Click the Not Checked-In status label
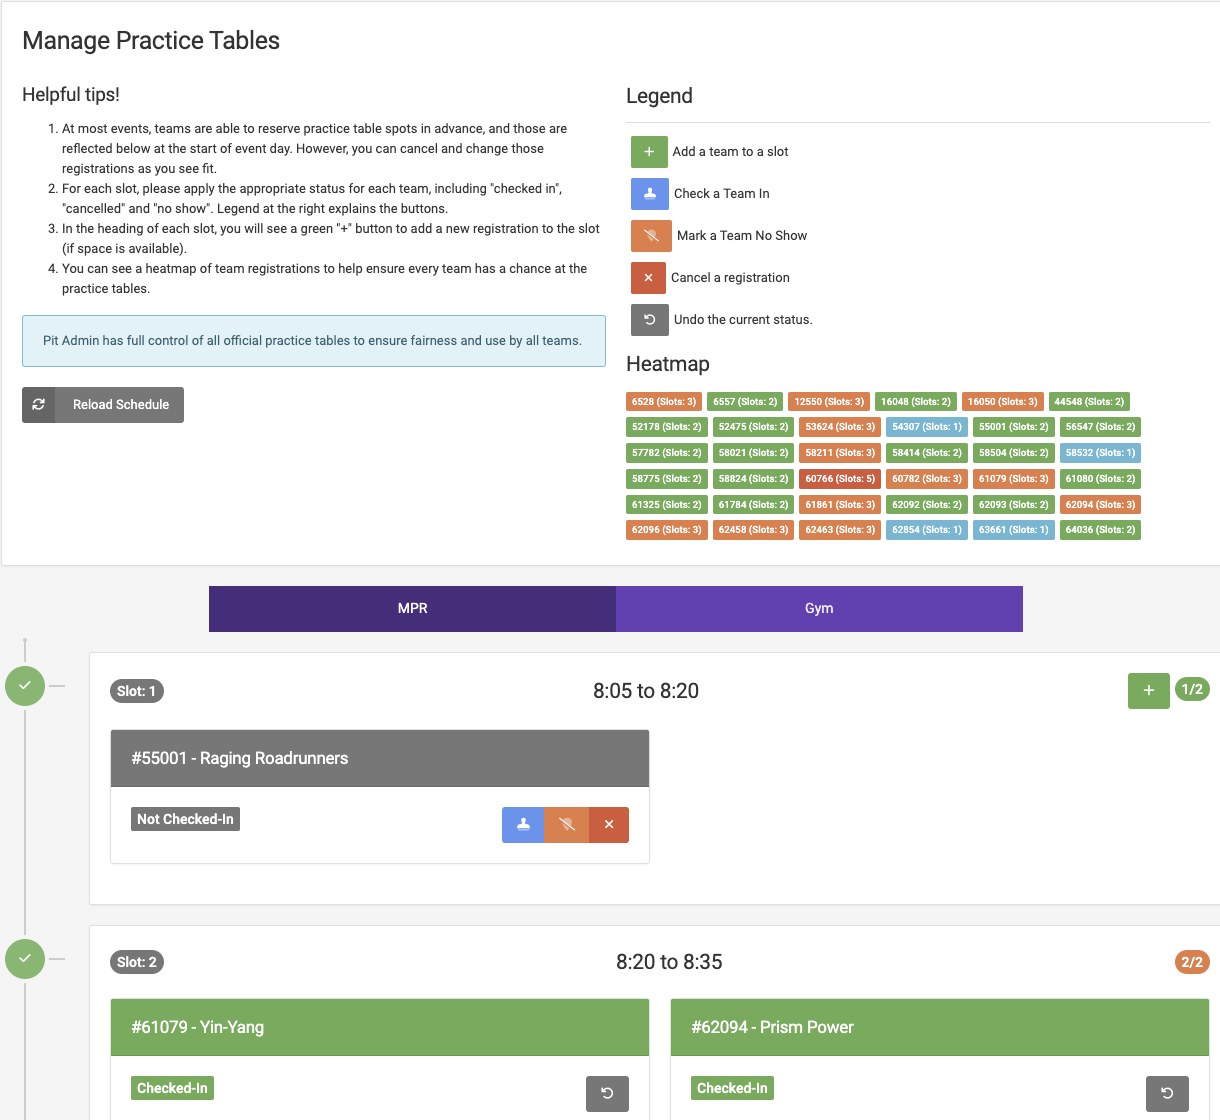This screenshot has width=1220, height=1120. pos(185,819)
